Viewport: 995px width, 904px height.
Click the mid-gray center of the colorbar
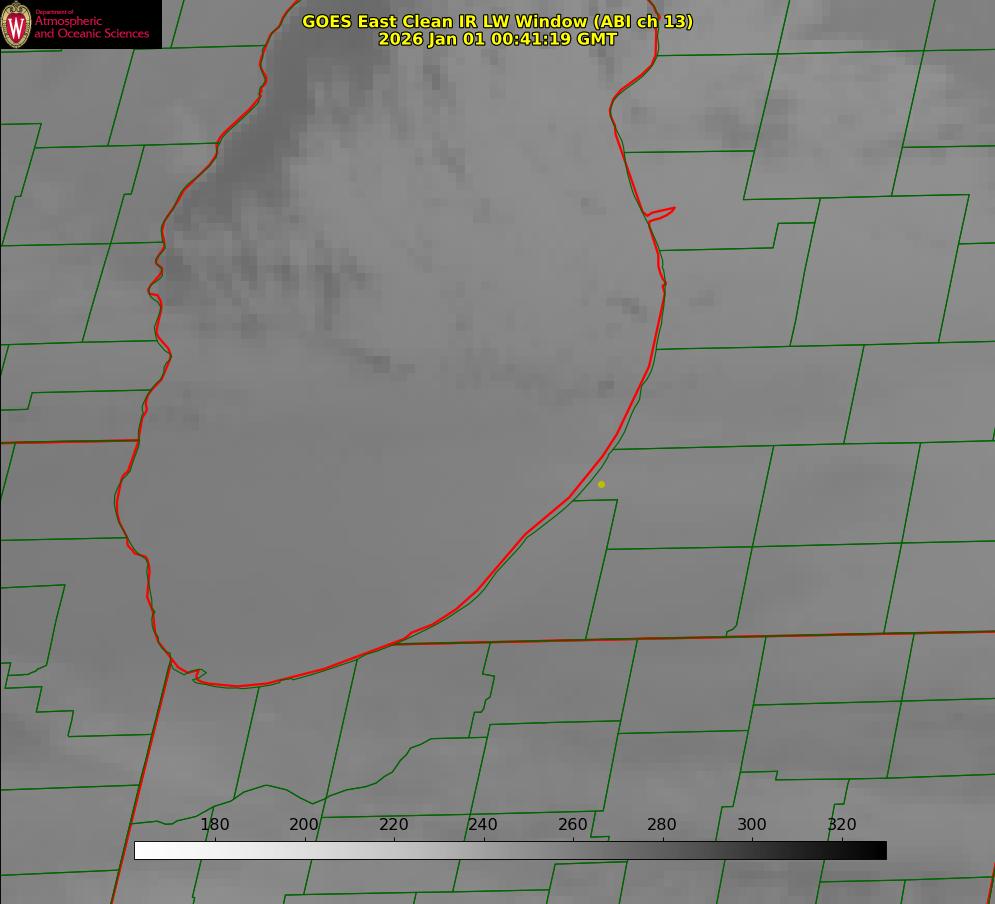[510, 851]
